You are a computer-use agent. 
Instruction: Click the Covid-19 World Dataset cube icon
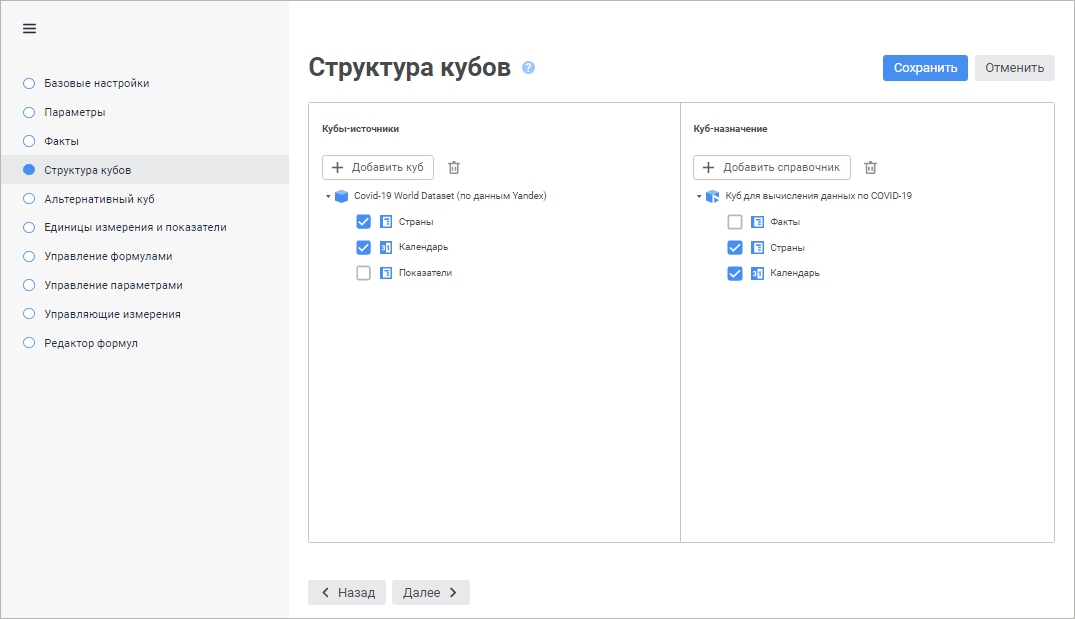point(341,196)
